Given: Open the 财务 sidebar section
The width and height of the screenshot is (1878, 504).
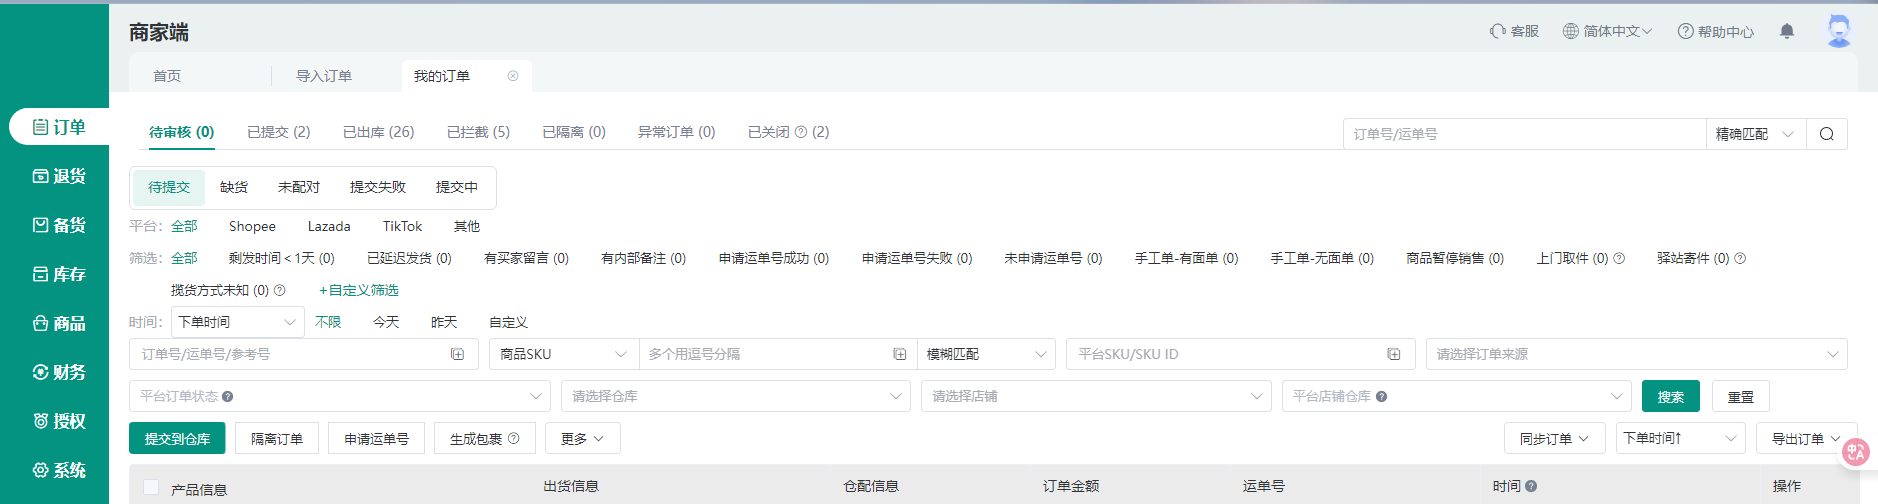Looking at the screenshot, I should coord(58,372).
